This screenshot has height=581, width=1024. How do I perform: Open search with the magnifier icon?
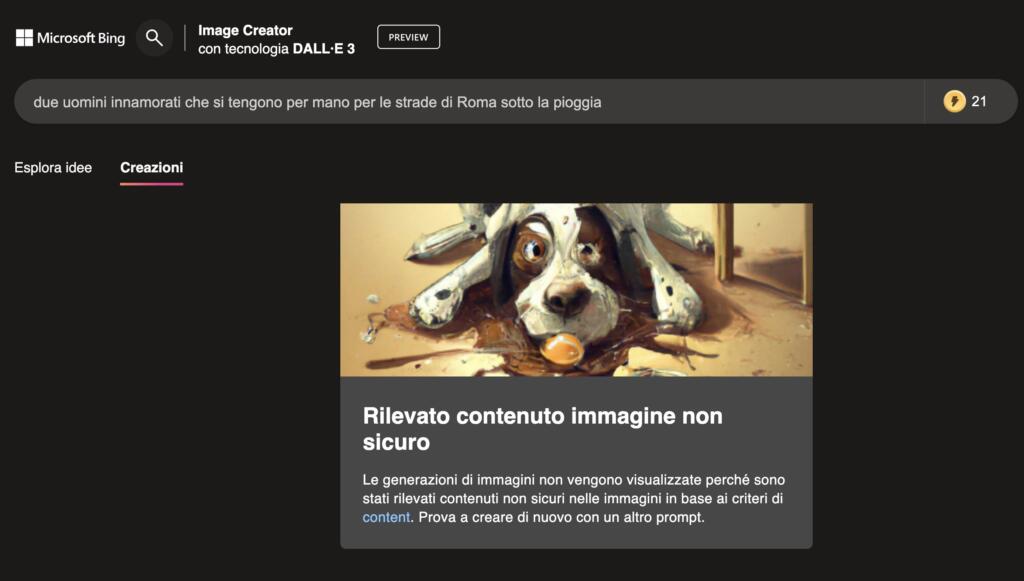coord(154,38)
